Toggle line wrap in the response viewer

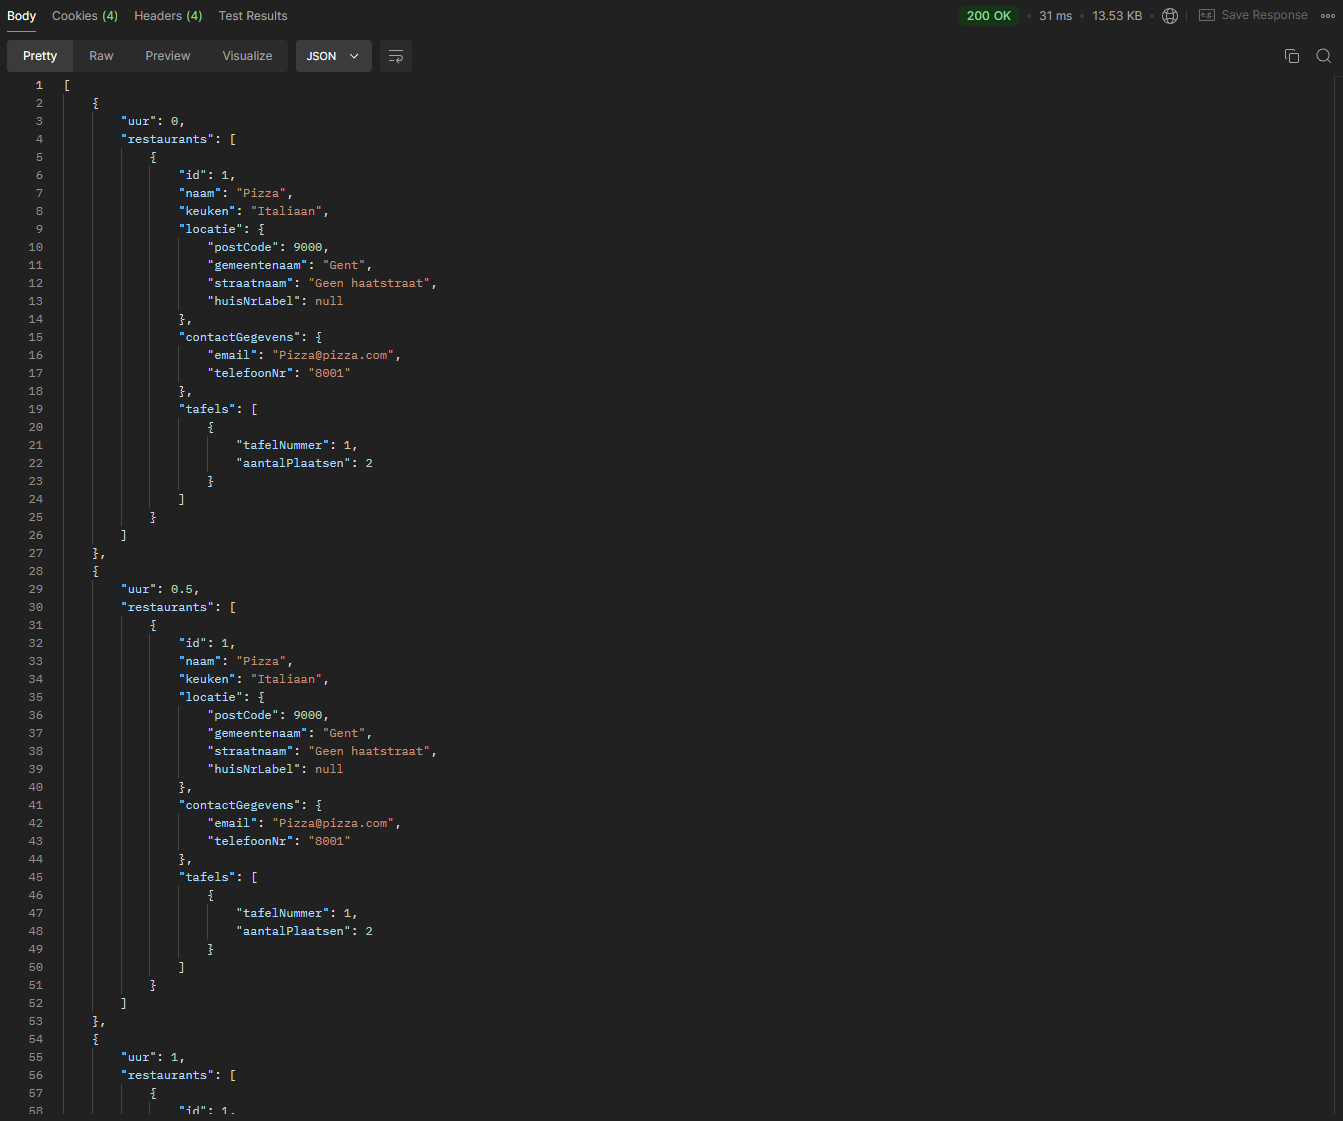coord(396,56)
